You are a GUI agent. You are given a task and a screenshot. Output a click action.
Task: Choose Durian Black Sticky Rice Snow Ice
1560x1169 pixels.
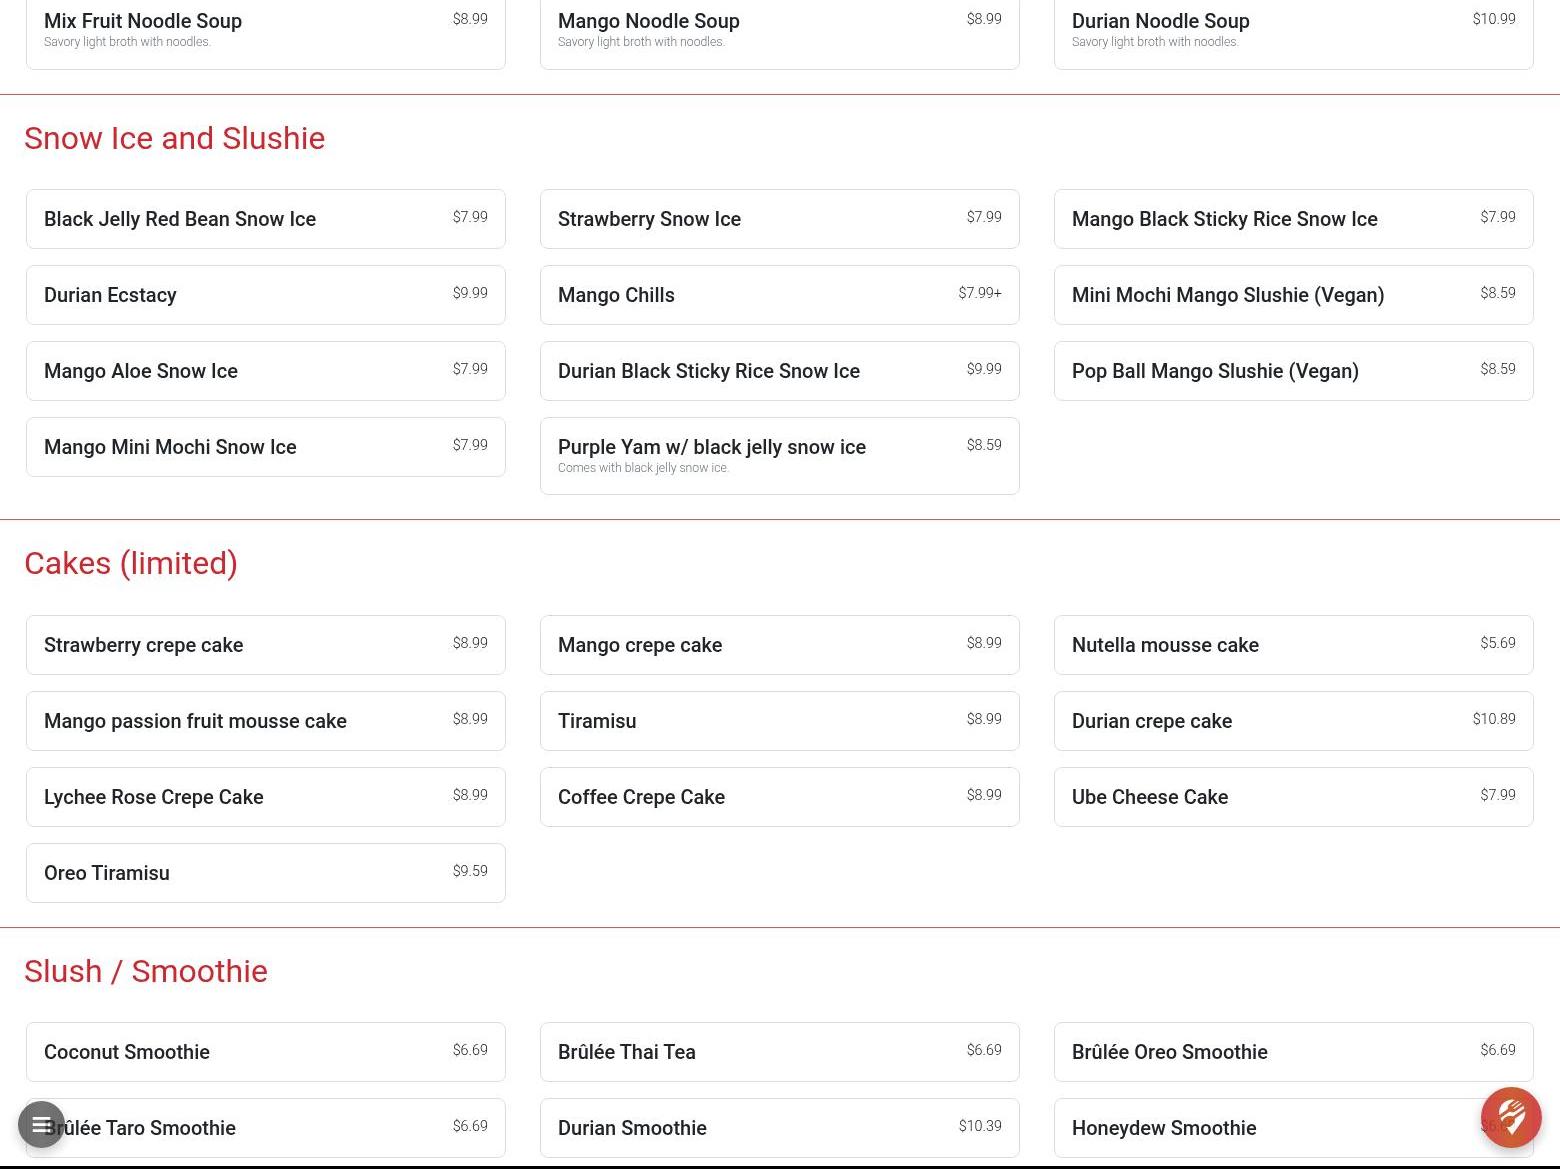[x=780, y=371]
